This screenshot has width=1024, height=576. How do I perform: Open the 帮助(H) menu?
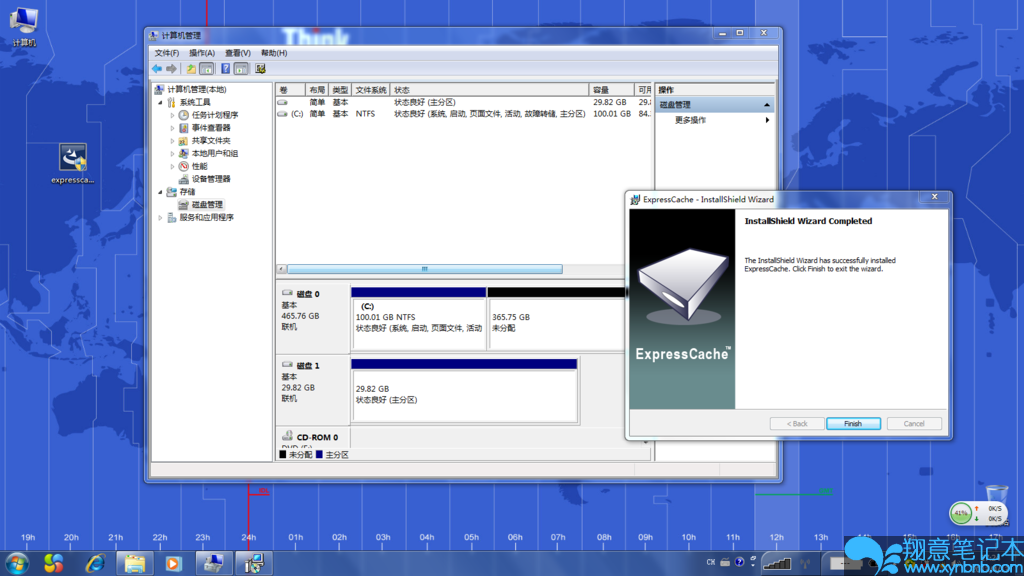[x=274, y=53]
